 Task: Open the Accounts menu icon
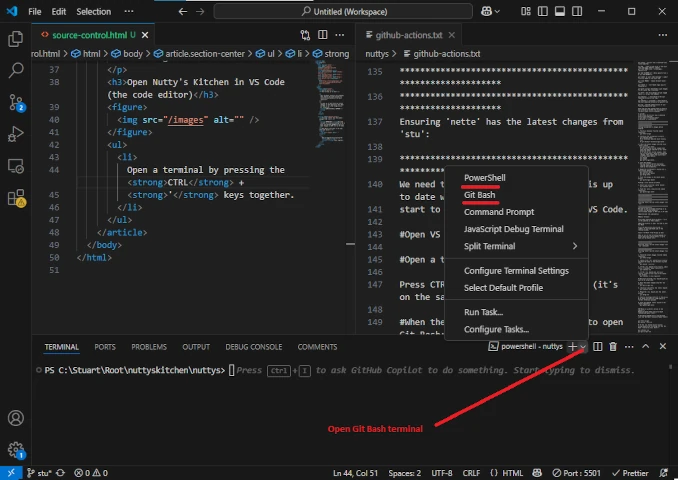tap(16, 418)
